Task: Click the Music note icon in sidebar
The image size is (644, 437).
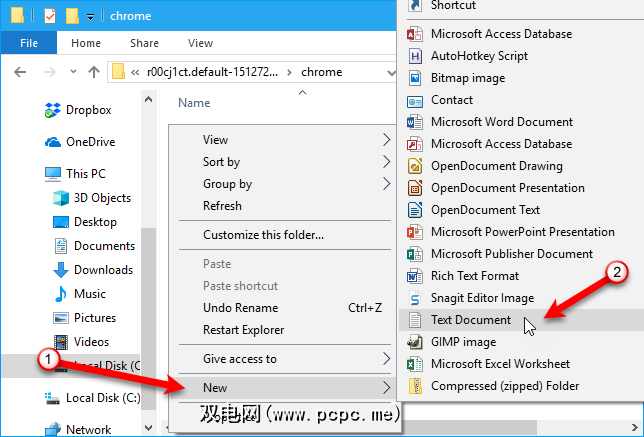Action: point(62,294)
